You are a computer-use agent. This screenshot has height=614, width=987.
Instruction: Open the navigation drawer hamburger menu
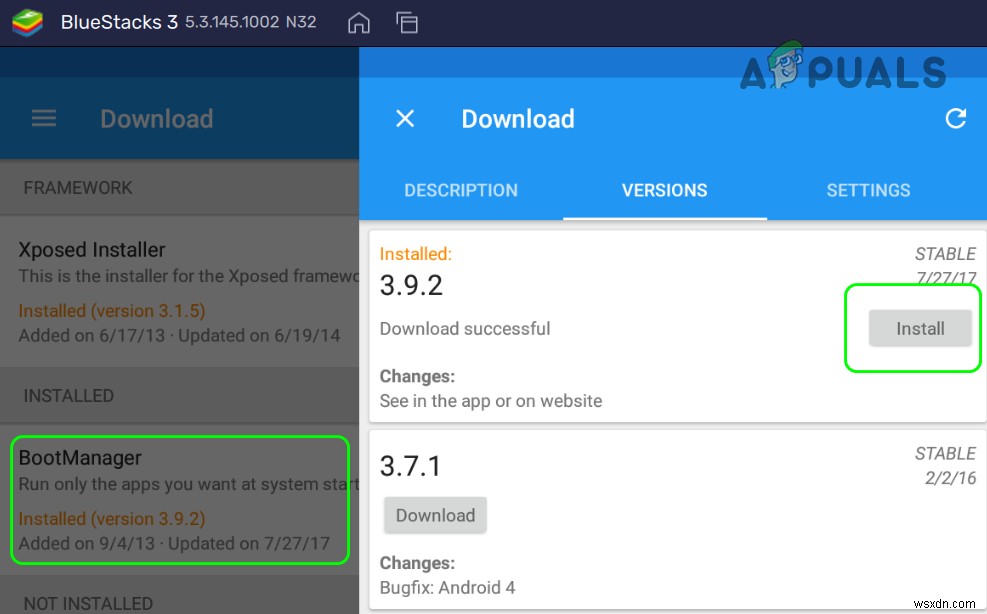[43, 117]
